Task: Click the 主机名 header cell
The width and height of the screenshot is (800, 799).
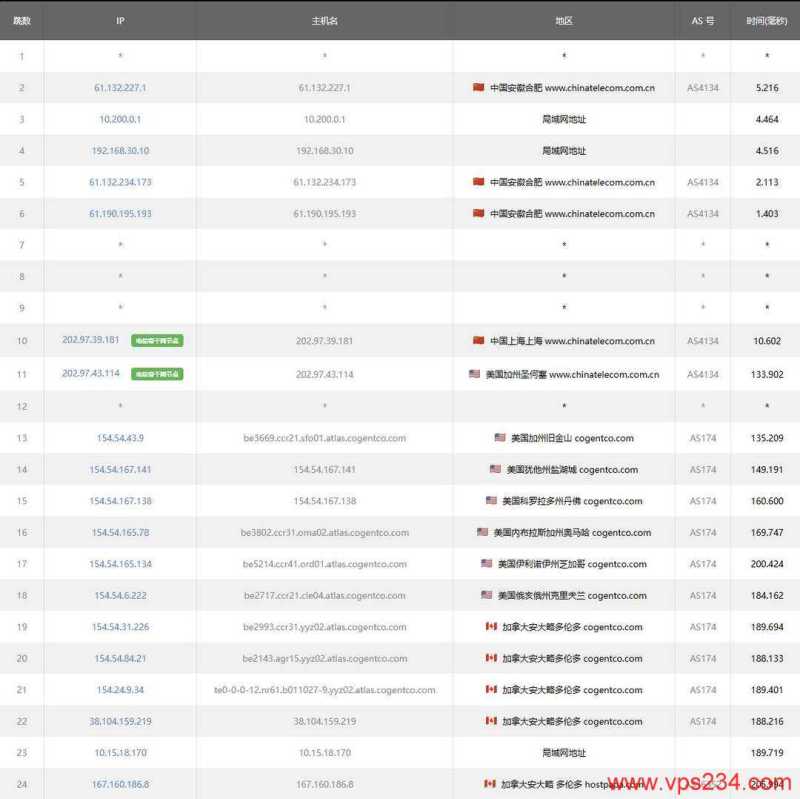Action: point(324,18)
